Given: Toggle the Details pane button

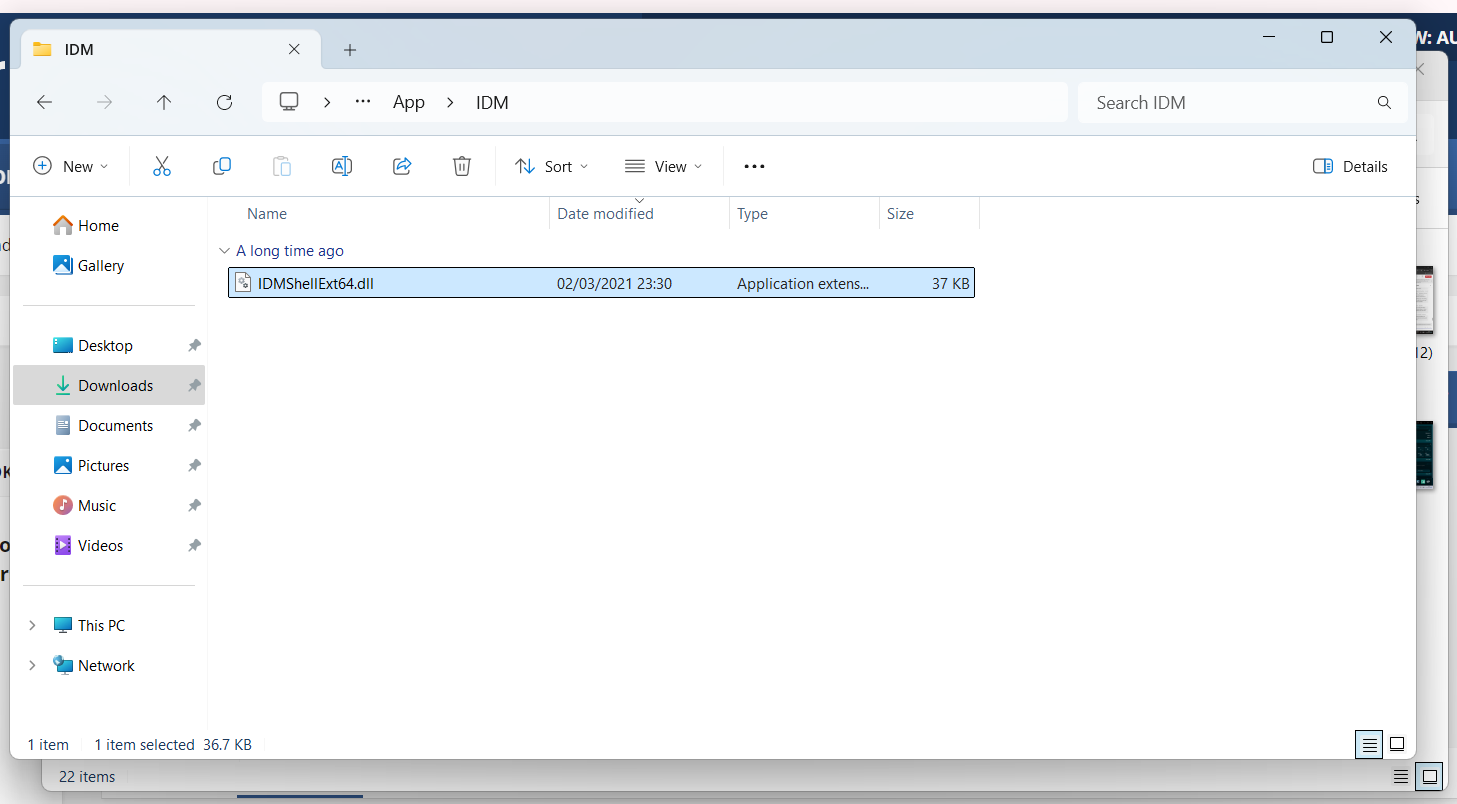Looking at the screenshot, I should click(1350, 167).
